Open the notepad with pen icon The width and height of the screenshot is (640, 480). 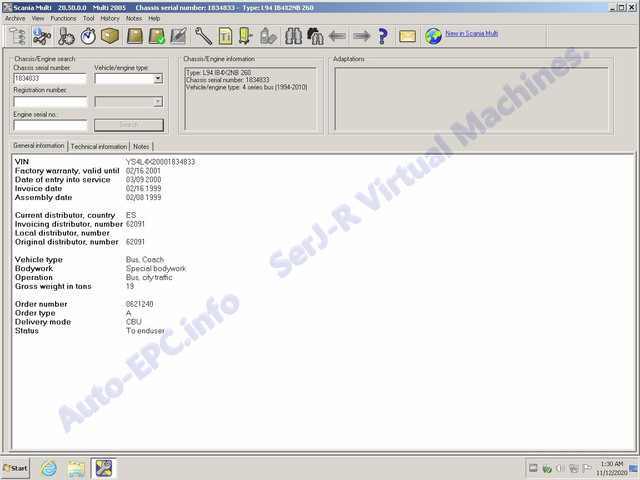pos(179,36)
